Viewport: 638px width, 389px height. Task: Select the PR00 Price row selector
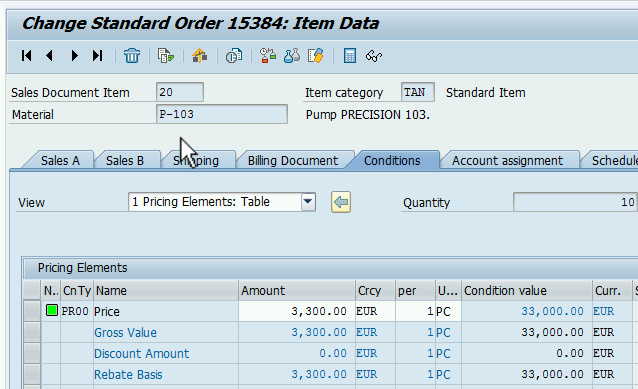32,311
